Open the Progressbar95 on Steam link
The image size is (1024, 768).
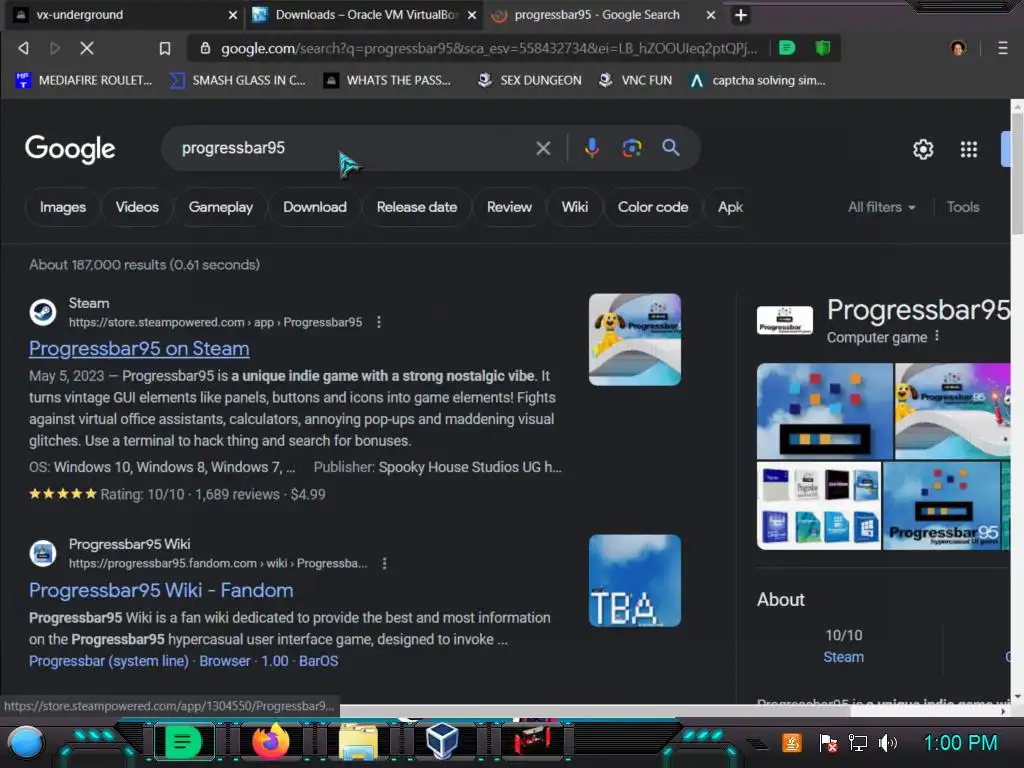(139, 349)
